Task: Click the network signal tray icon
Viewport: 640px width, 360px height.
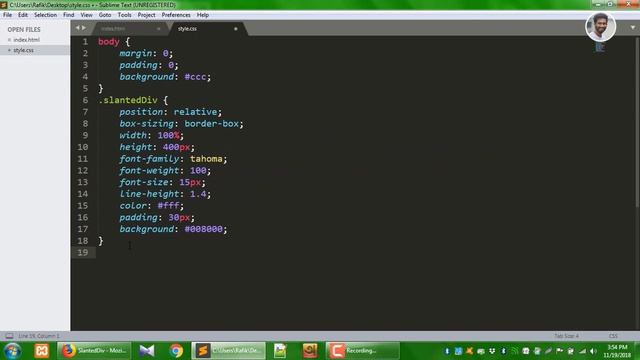Action: [x=582, y=351]
